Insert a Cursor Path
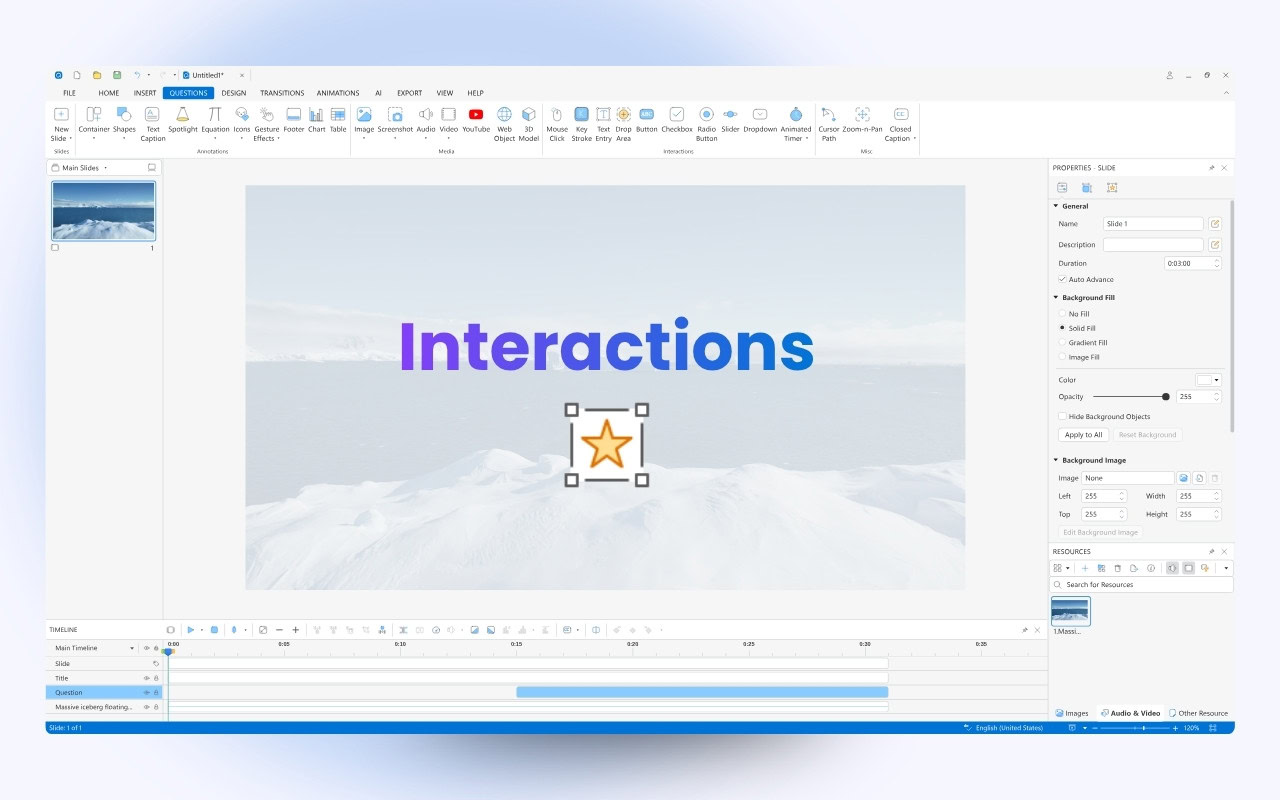Image resolution: width=1280 pixels, height=800 pixels. click(829, 124)
